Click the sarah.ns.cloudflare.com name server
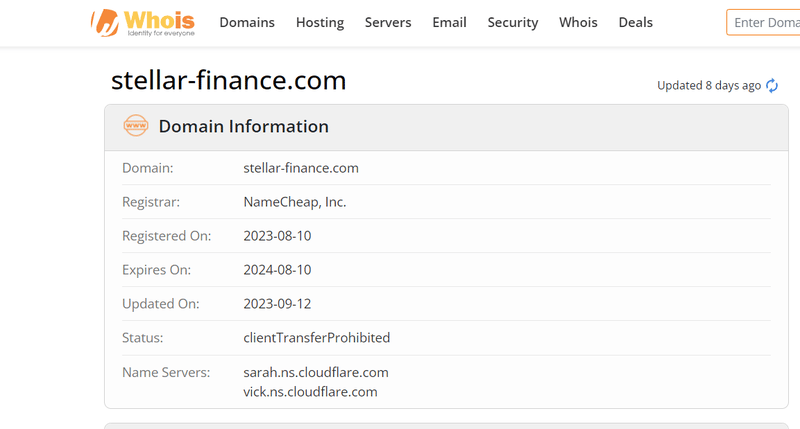This screenshot has height=429, width=800. pyautogui.click(x=316, y=372)
